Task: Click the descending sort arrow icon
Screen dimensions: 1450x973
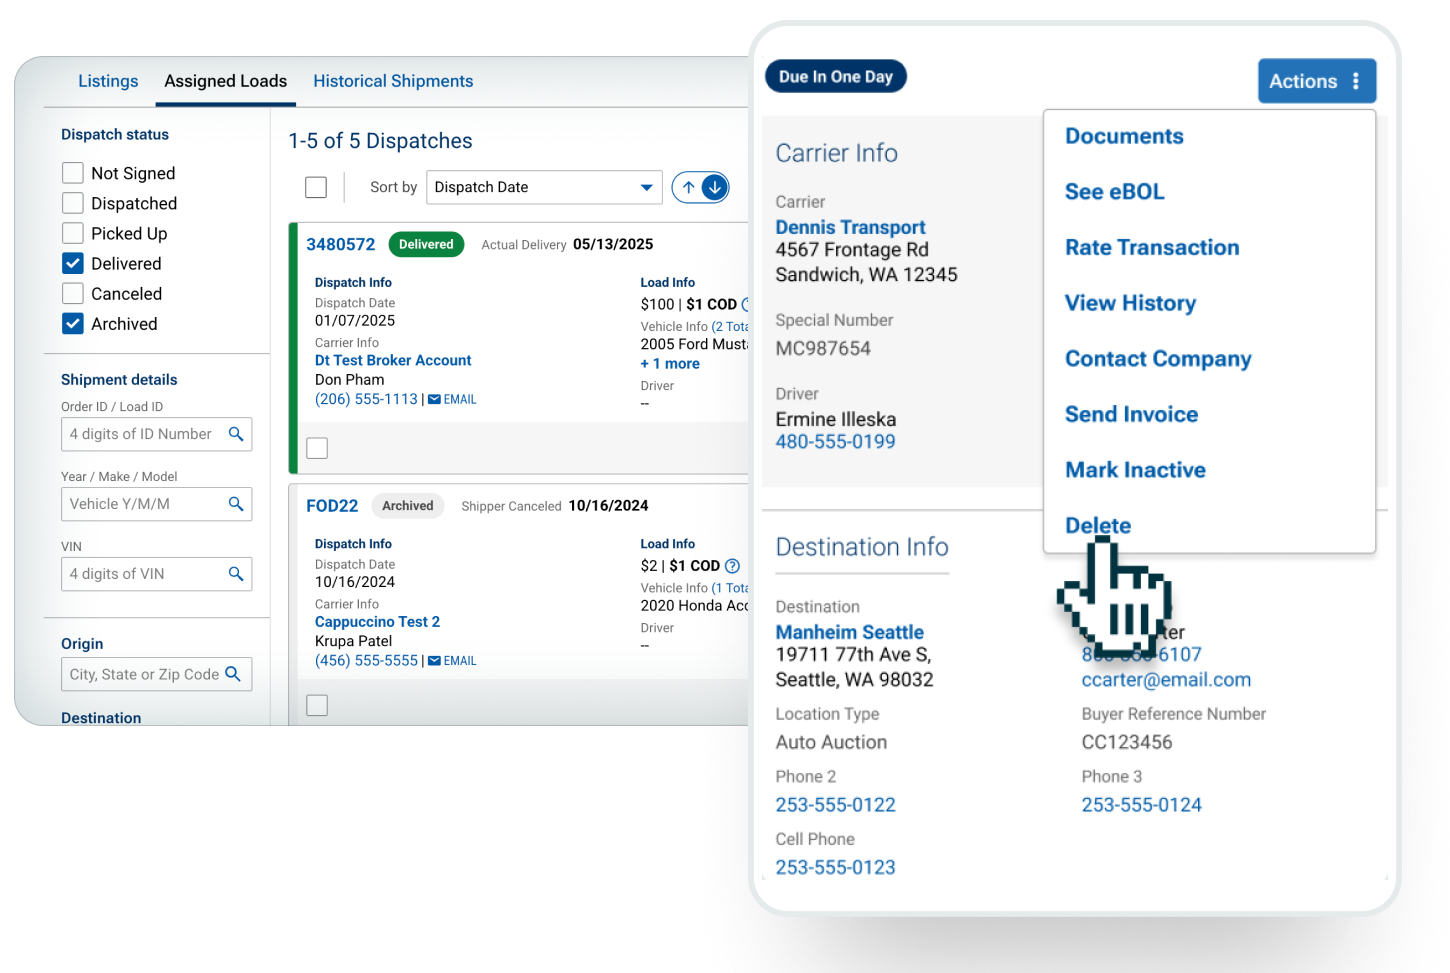Action: pos(714,187)
